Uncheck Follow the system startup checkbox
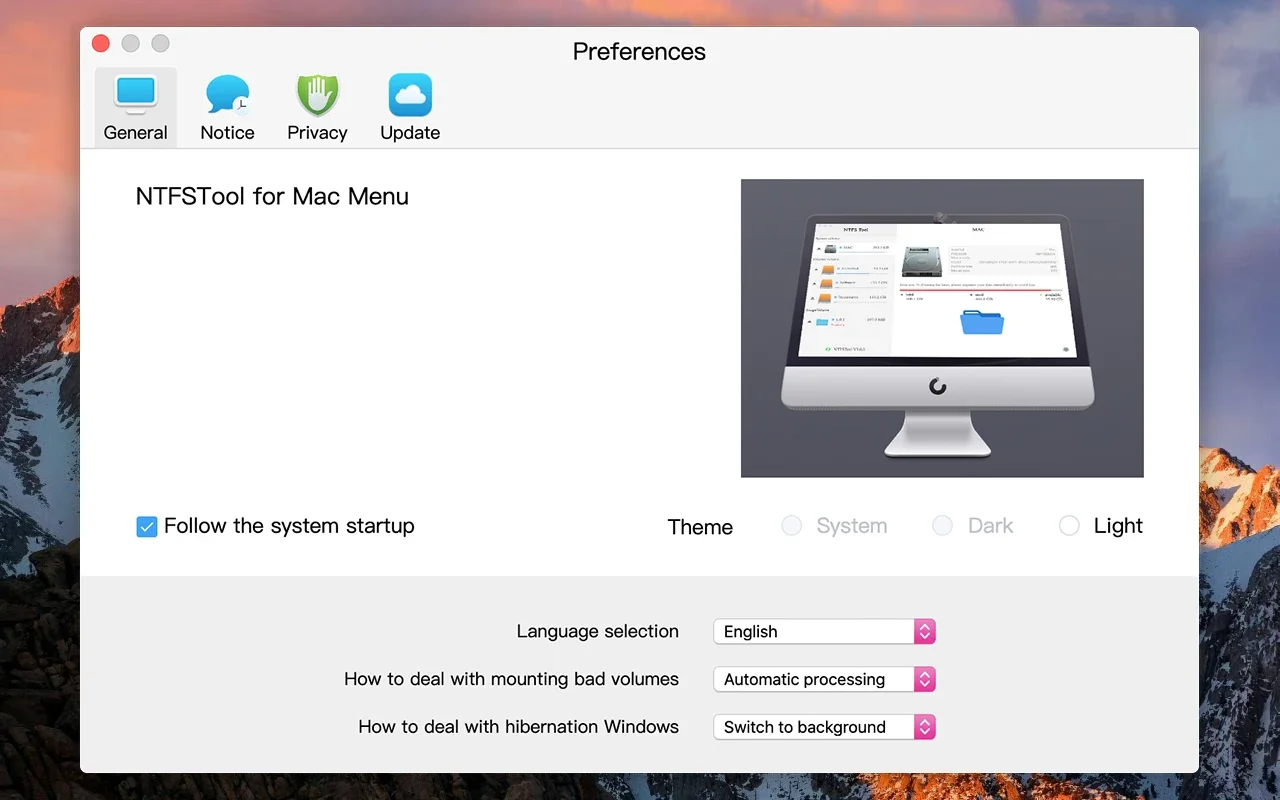 click(147, 527)
